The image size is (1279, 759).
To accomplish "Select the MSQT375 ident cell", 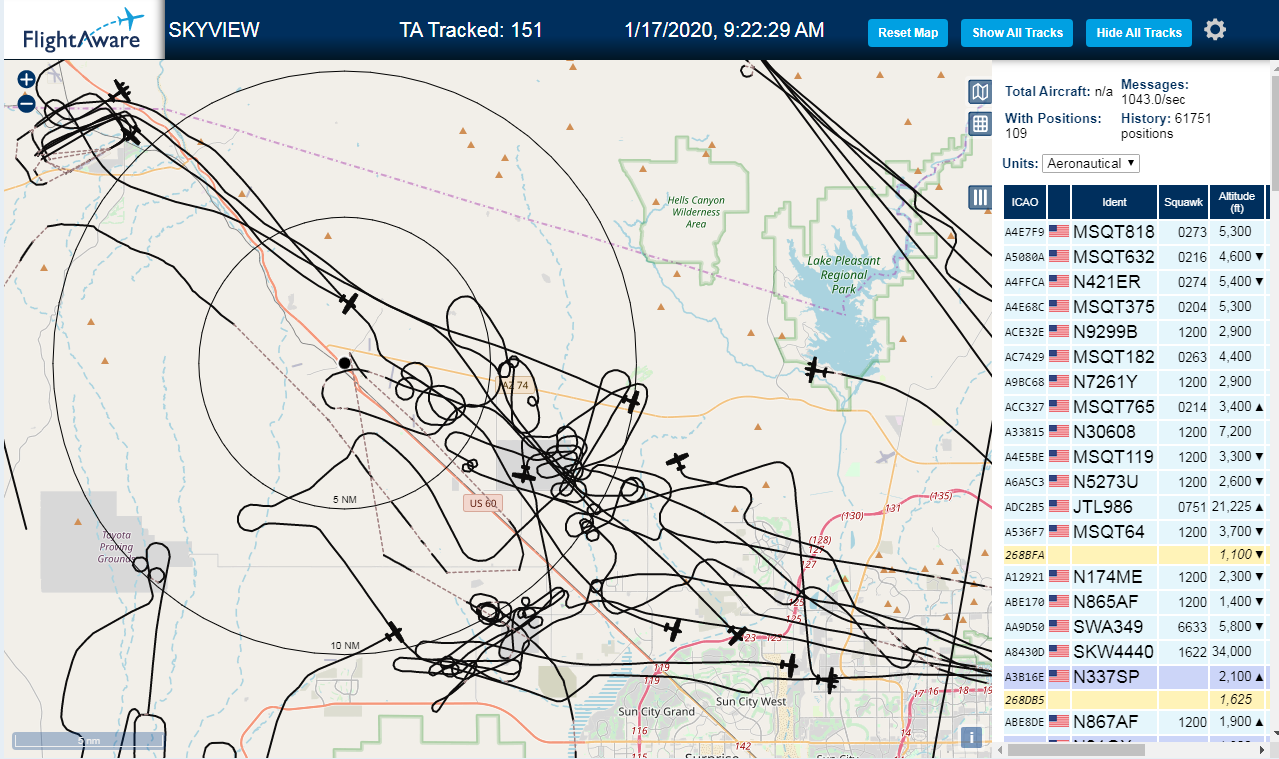I will click(x=1114, y=306).
